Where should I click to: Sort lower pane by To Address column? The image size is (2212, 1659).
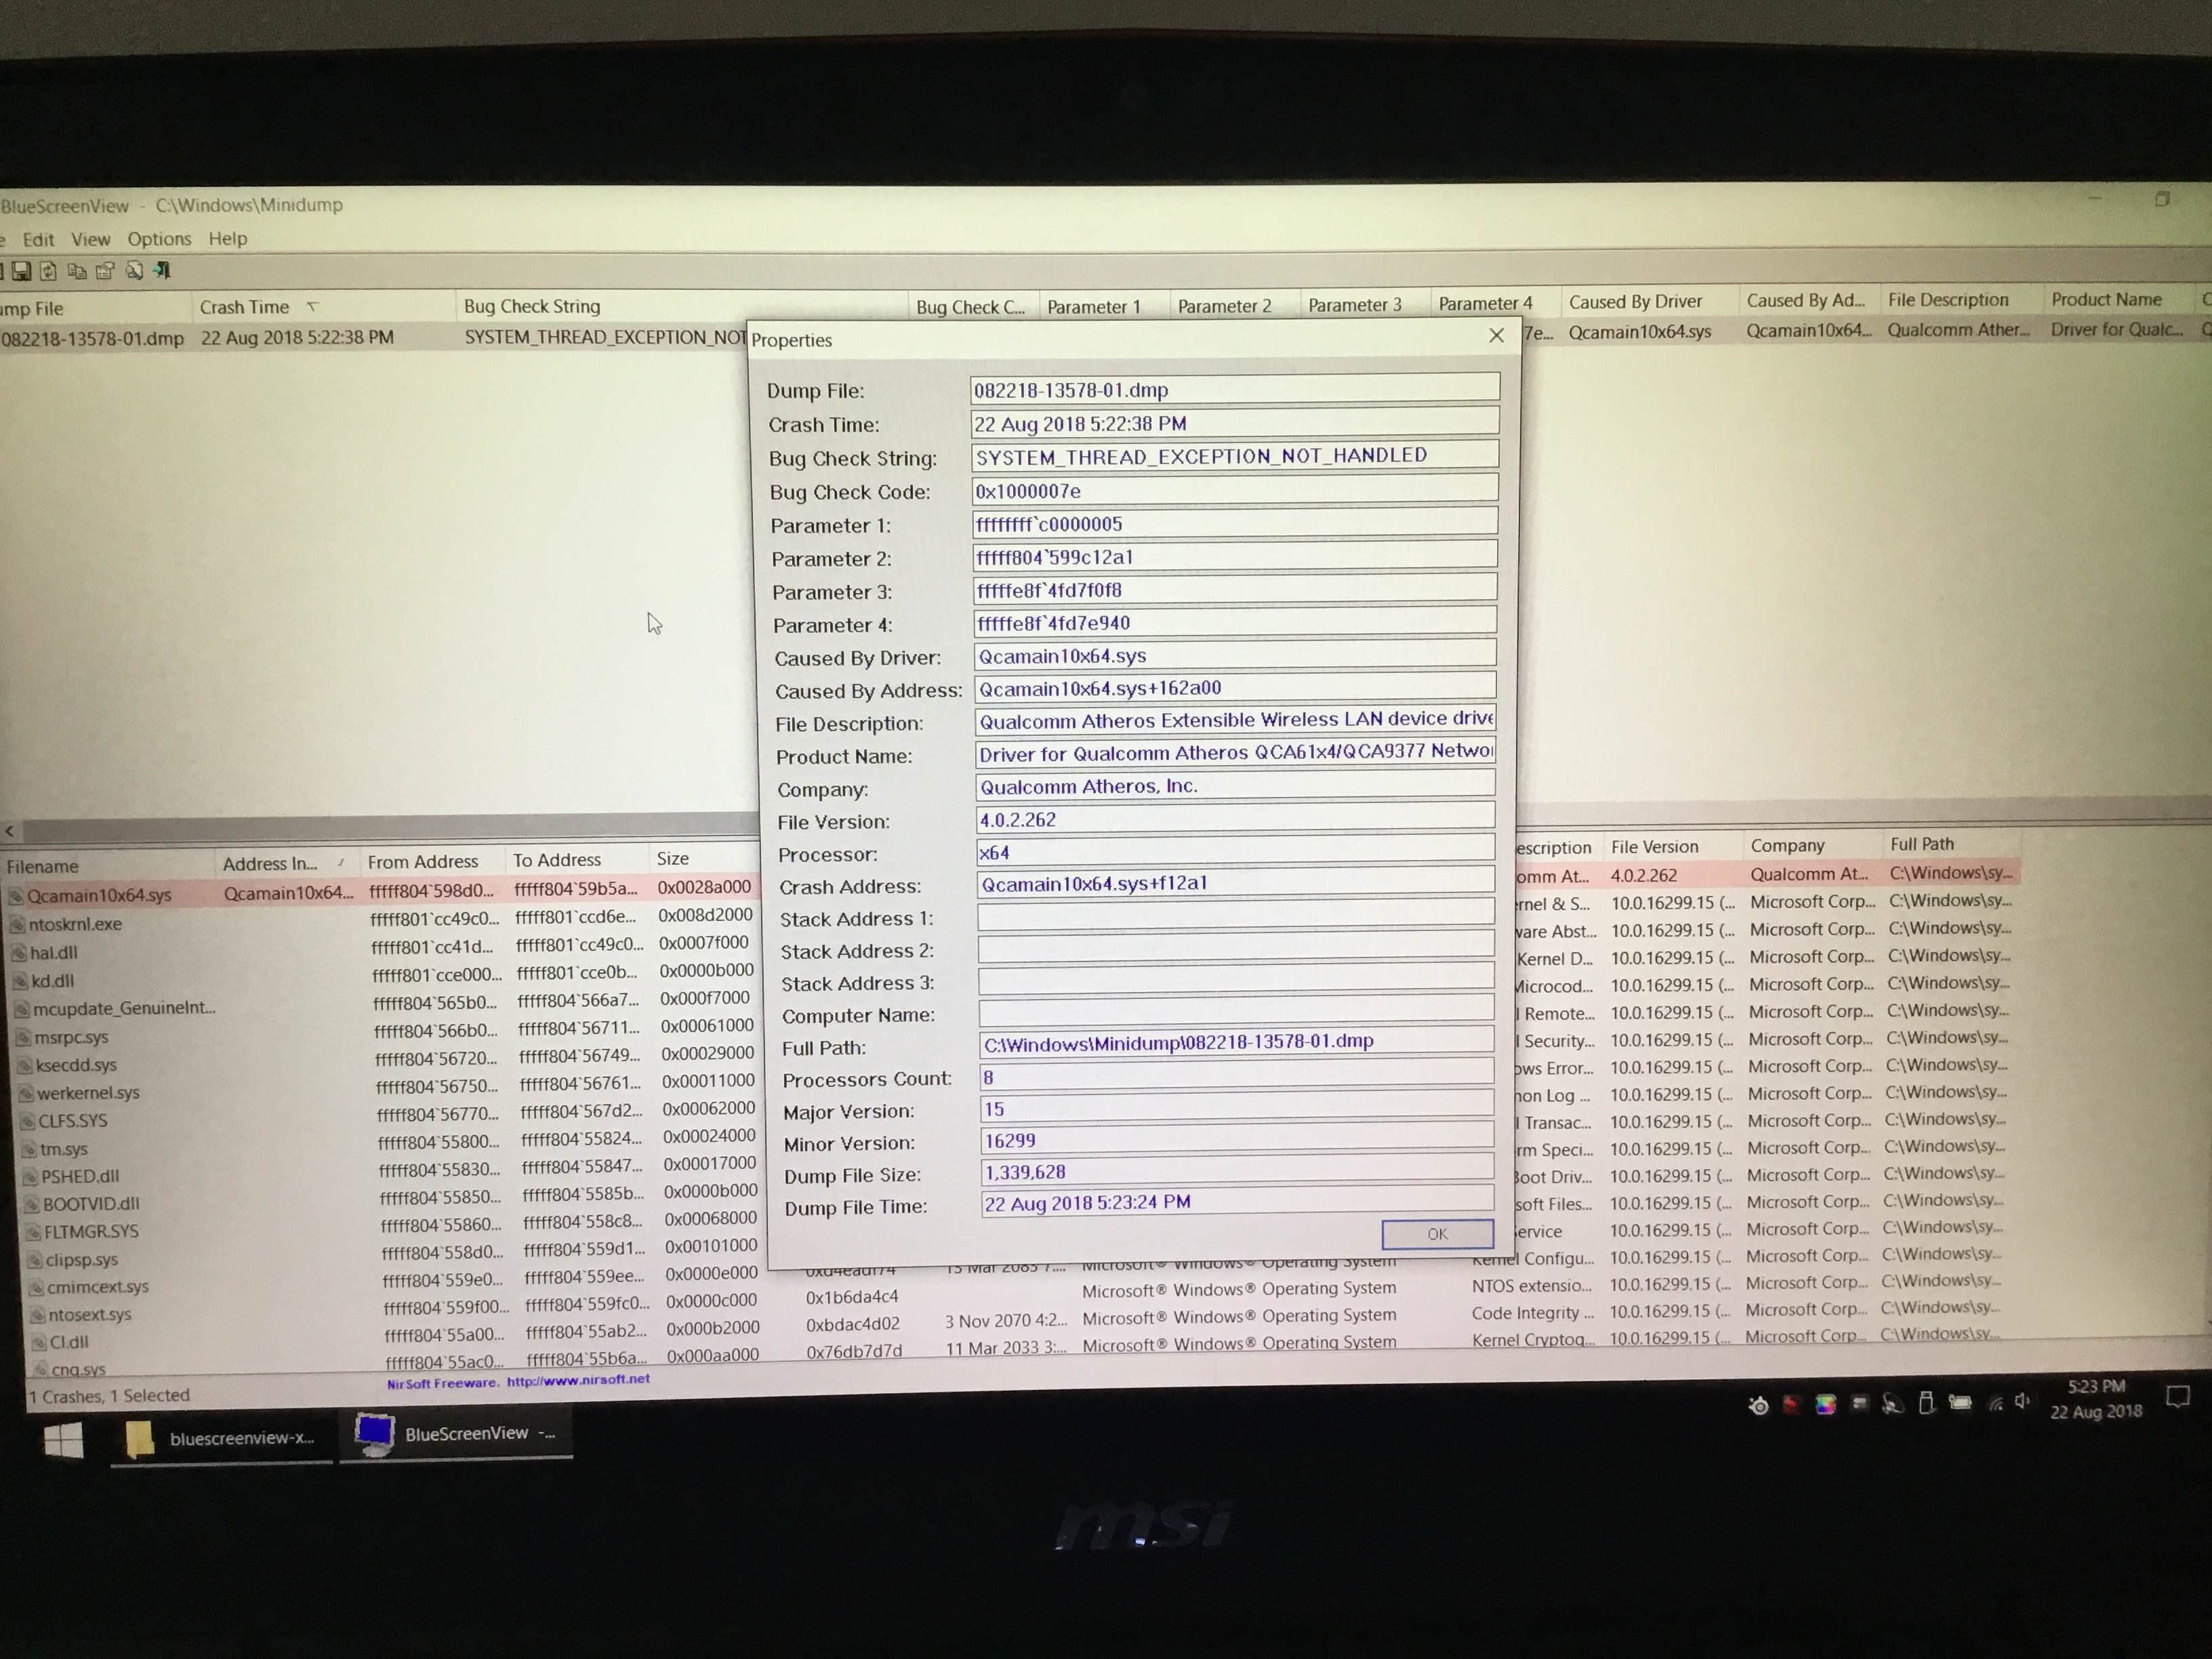point(576,859)
